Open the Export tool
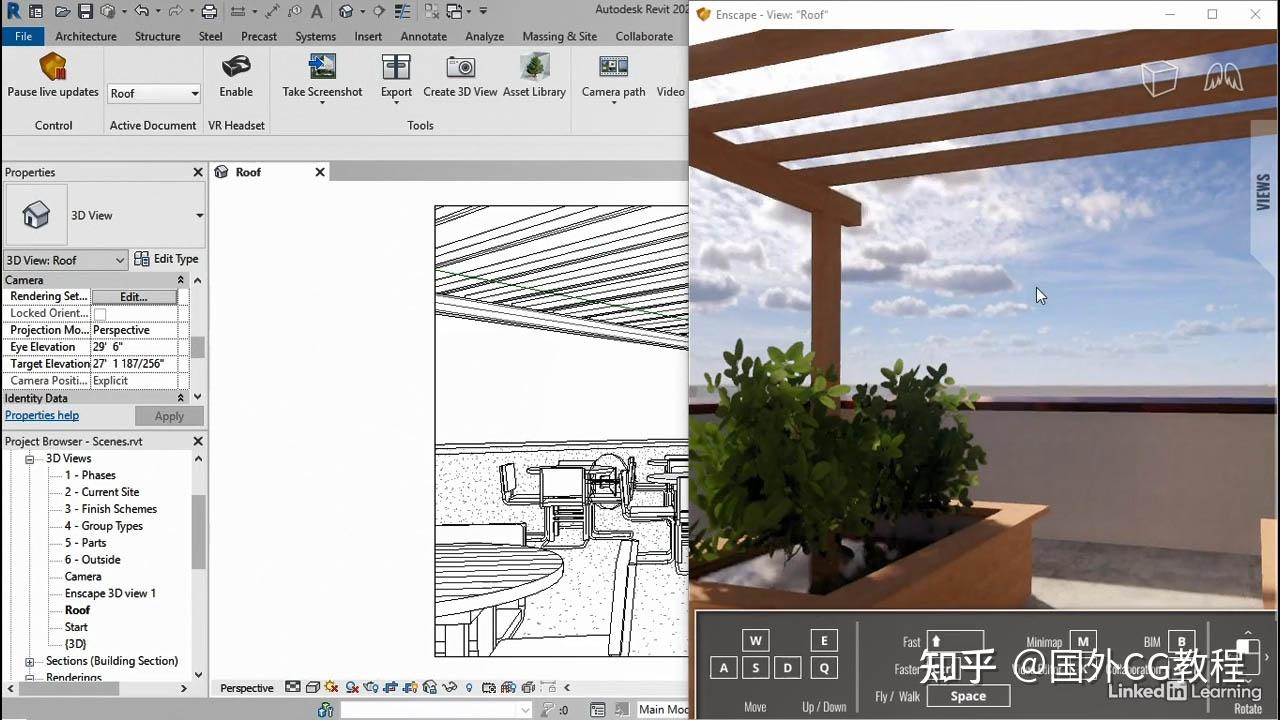Screen dimensions: 1280x720 click(396, 76)
